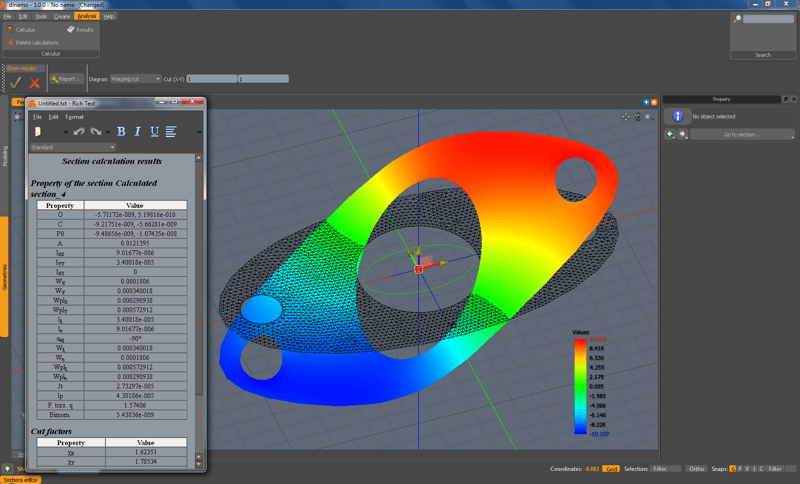Image resolution: width=800 pixels, height=484 pixels.
Task: Click the pan arrows icon in the viewport
Action: click(x=626, y=117)
